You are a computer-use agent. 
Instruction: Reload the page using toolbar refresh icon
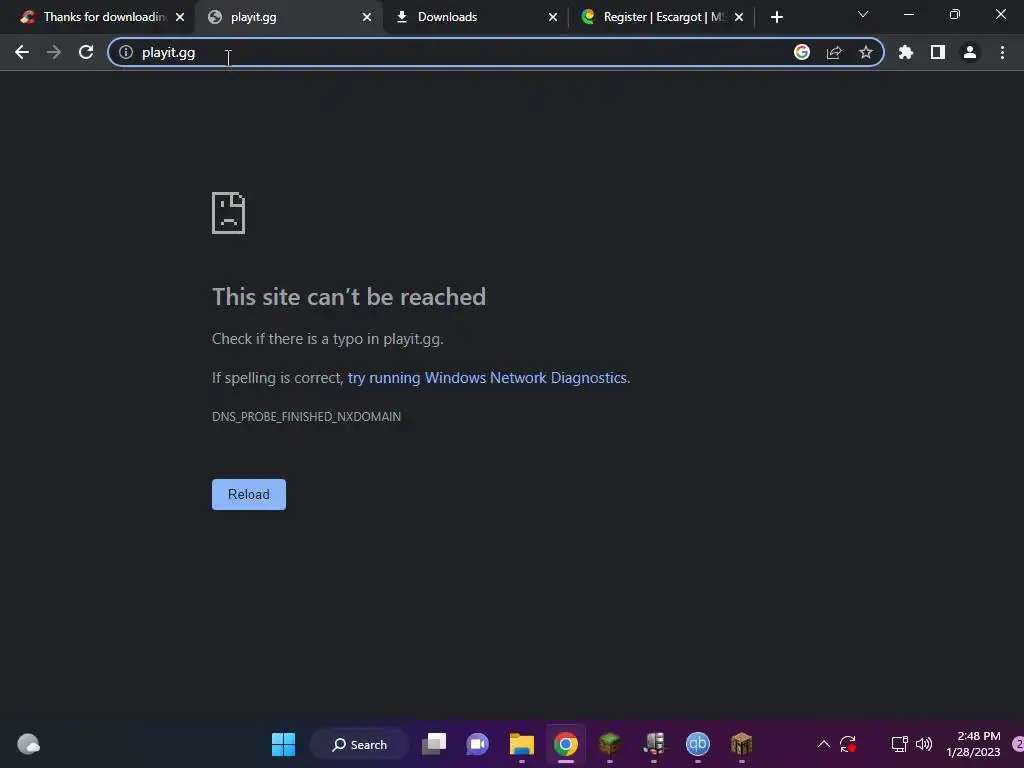(86, 52)
